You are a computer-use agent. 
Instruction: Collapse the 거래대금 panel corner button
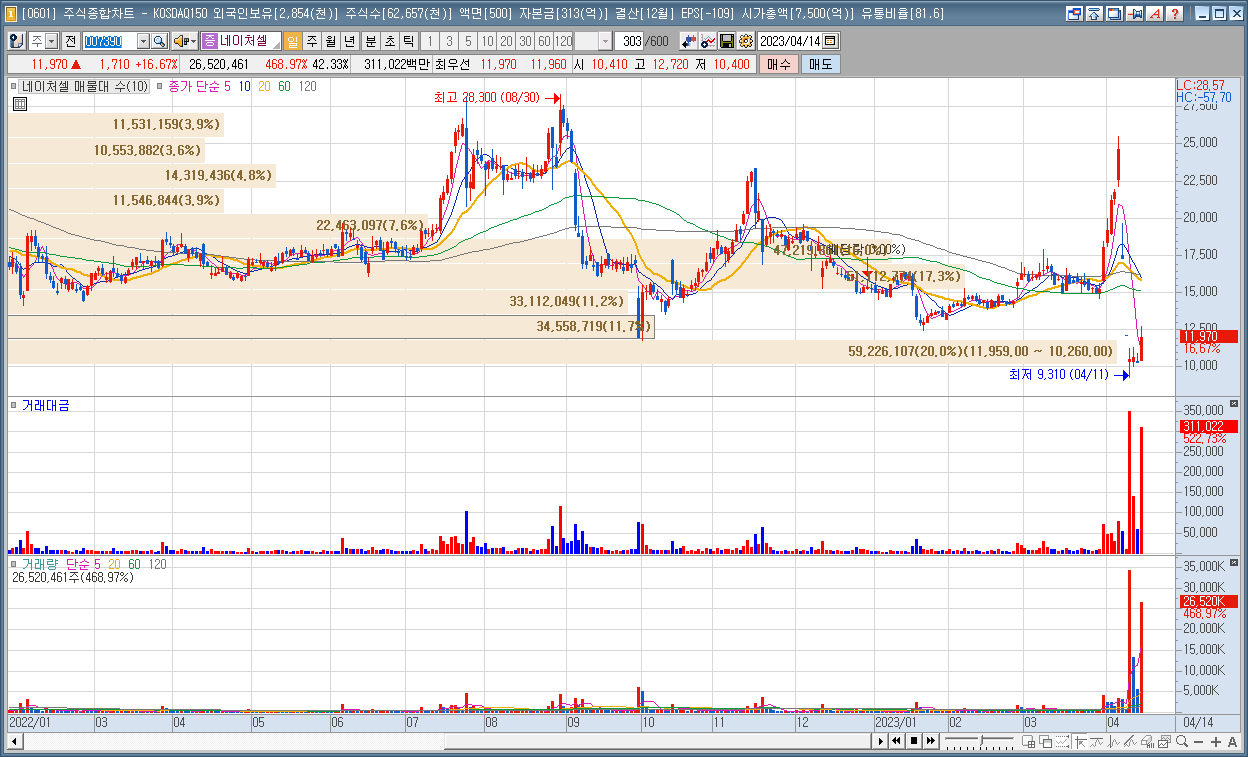tap(1233, 404)
